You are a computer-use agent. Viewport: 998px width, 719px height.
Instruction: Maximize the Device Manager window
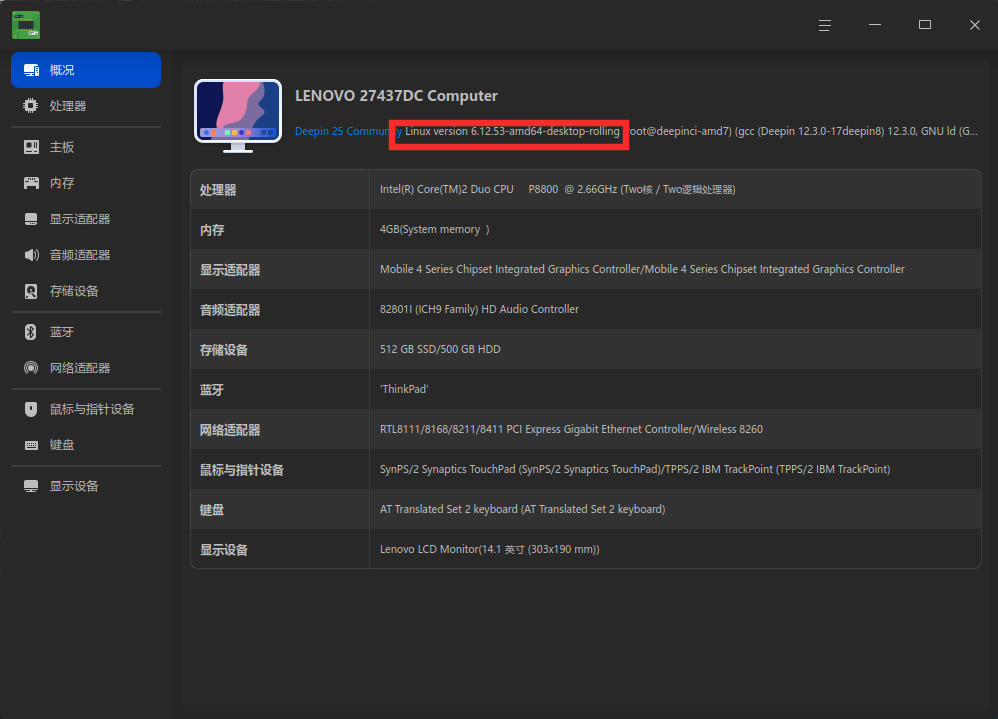[925, 25]
